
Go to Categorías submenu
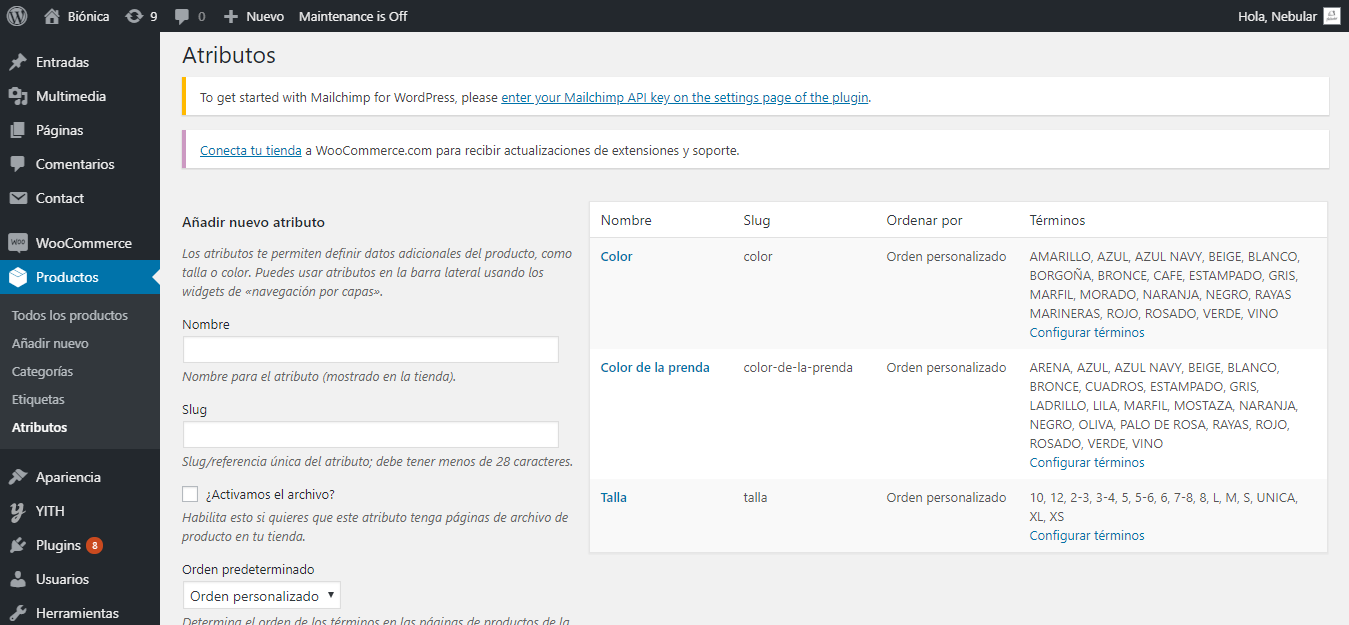point(42,371)
